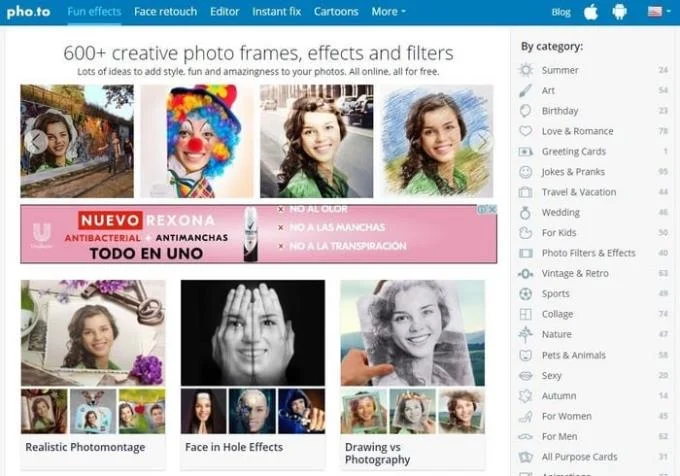
Task: Open the Summer category sun icon
Action: (x=526, y=70)
